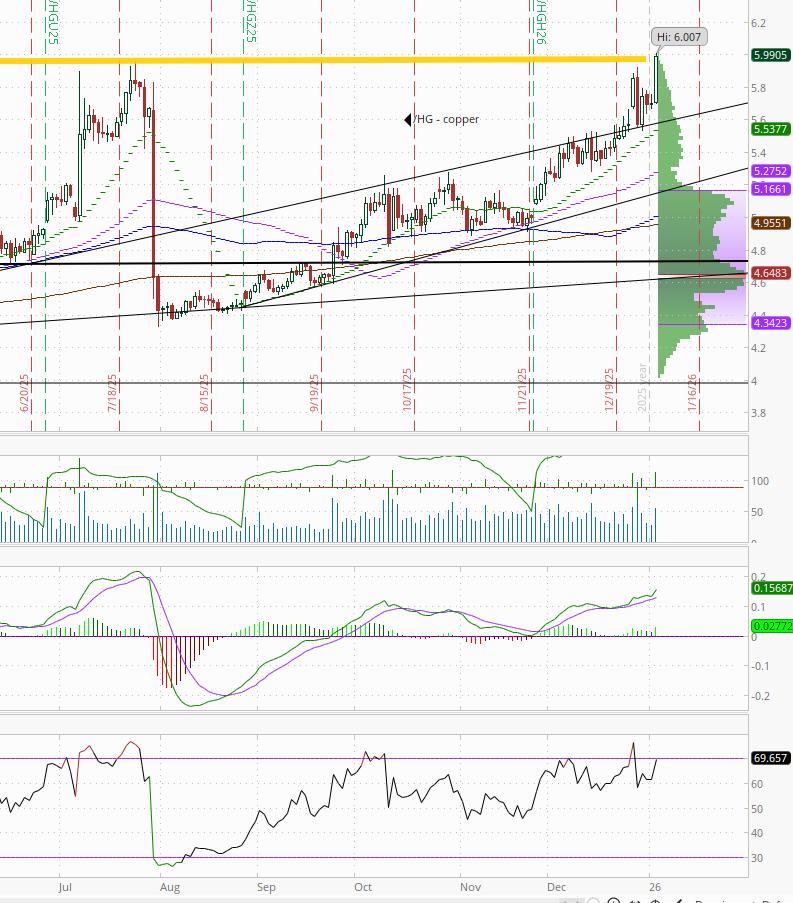The image size is (793, 903).
Task: Click the /HGH26 contract rollover label
Action: pos(541,22)
